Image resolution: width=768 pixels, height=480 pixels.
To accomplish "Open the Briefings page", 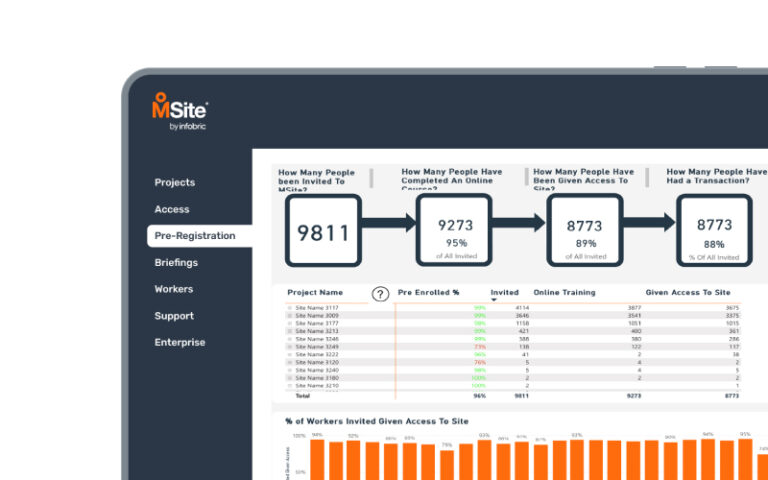I will [176, 262].
